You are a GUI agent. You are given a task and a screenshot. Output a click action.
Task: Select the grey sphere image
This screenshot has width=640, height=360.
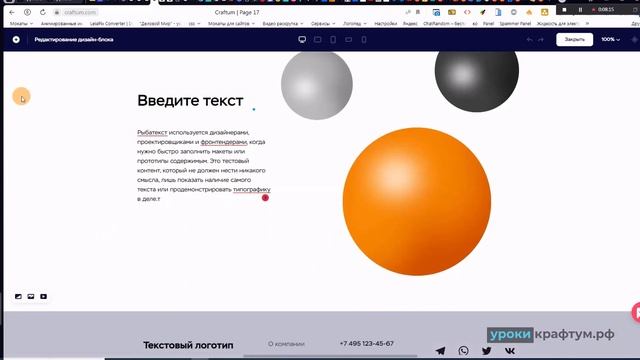point(317,85)
